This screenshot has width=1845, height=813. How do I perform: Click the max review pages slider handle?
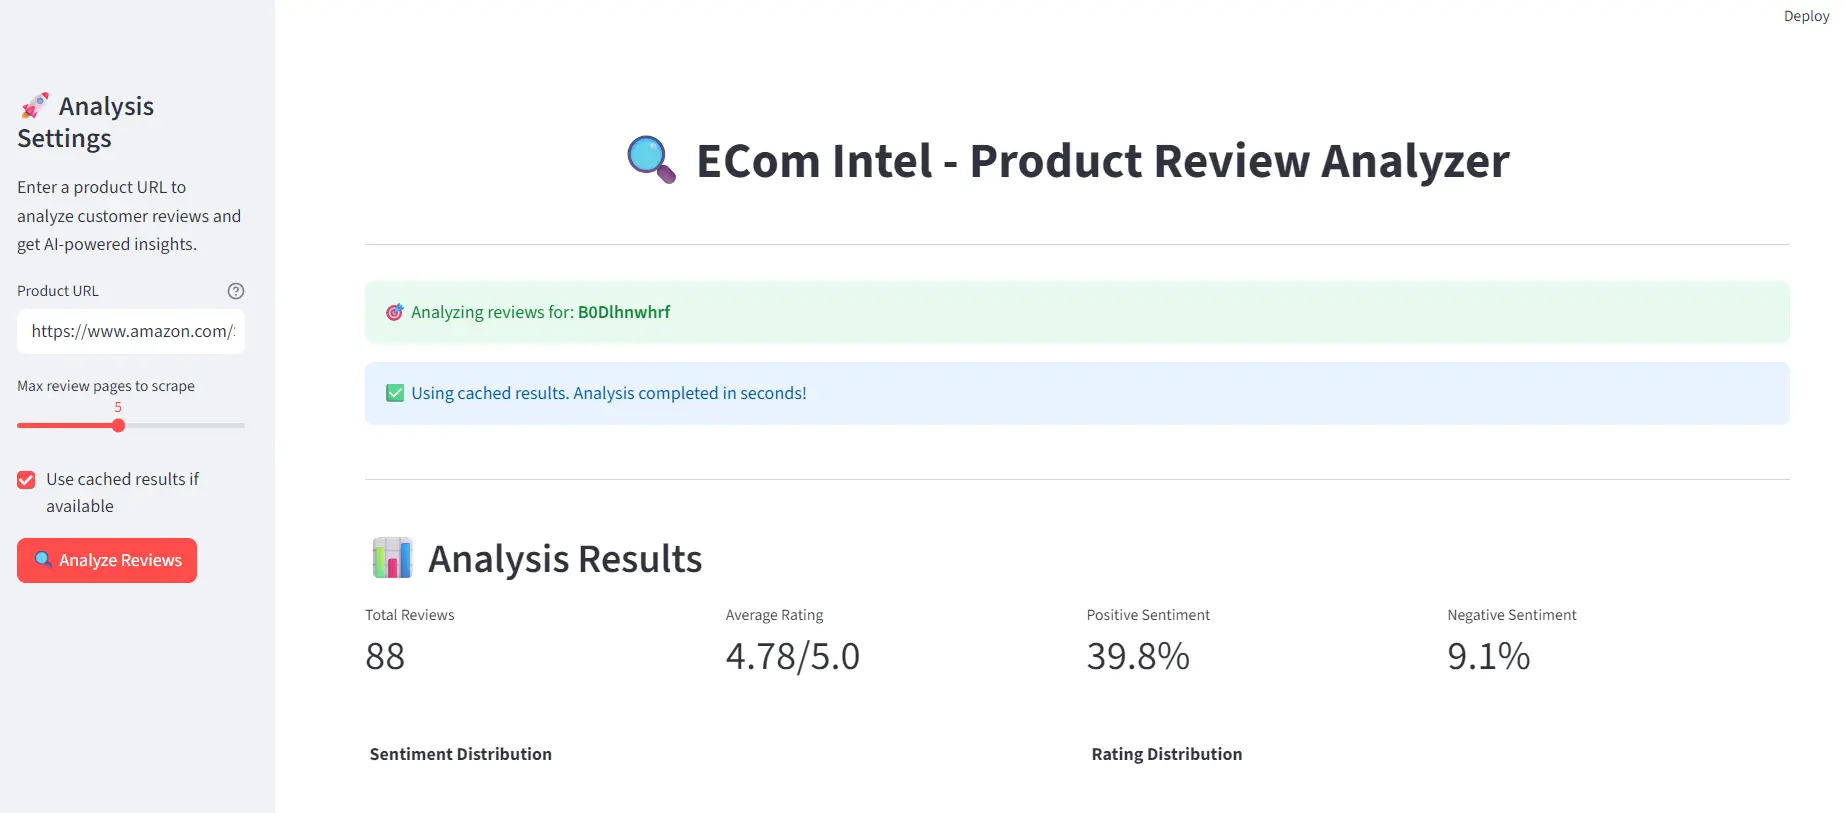[118, 426]
